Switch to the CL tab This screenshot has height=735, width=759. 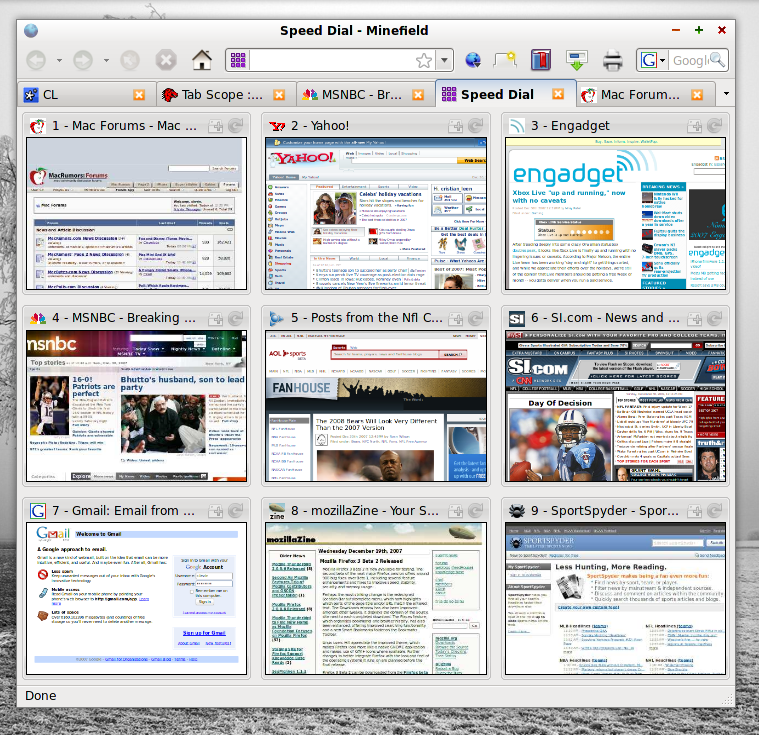click(87, 94)
